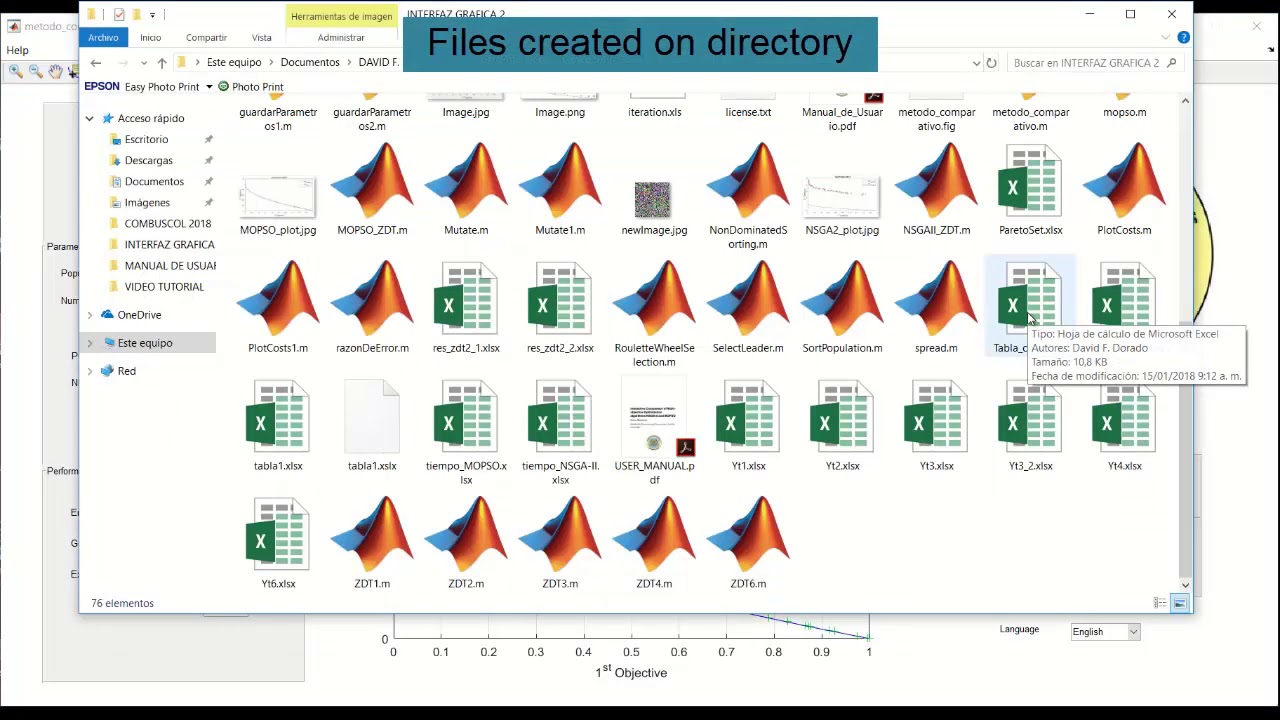The width and height of the screenshot is (1280, 720).
Task: Select the Yt3_2.xlsx file icon
Action: point(1030,416)
